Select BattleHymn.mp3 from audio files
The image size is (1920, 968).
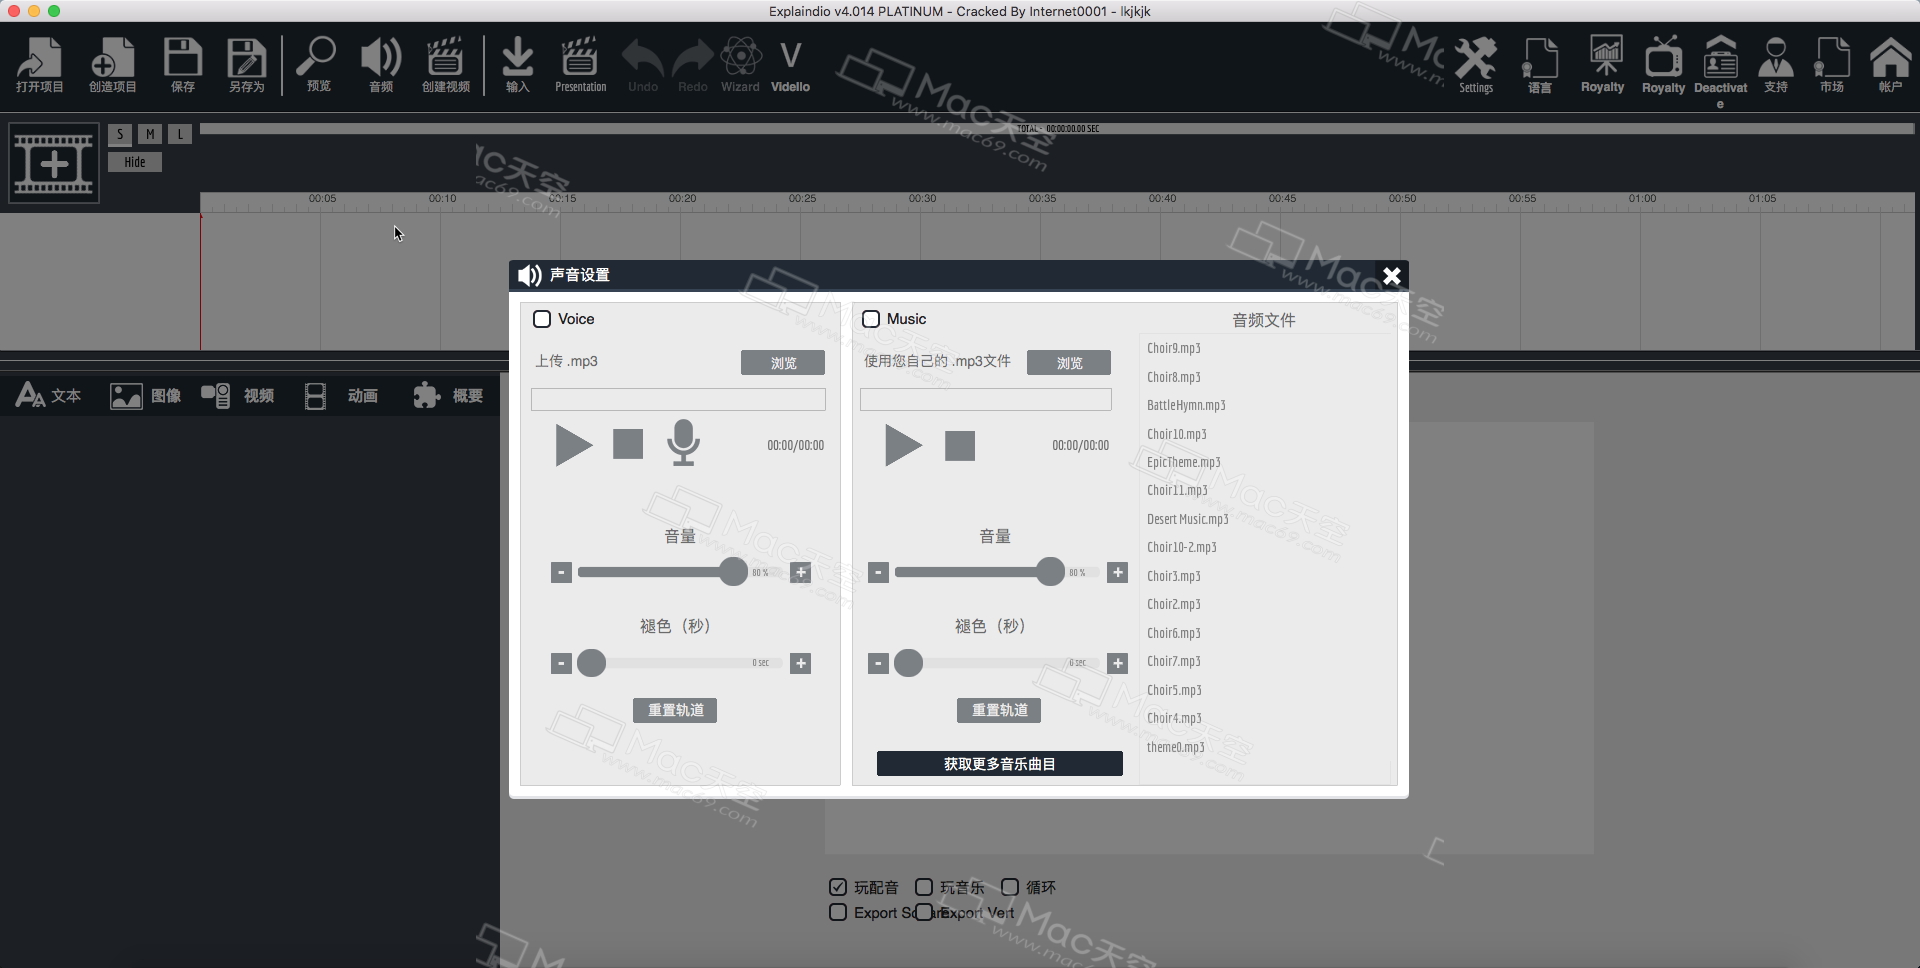pos(1186,405)
